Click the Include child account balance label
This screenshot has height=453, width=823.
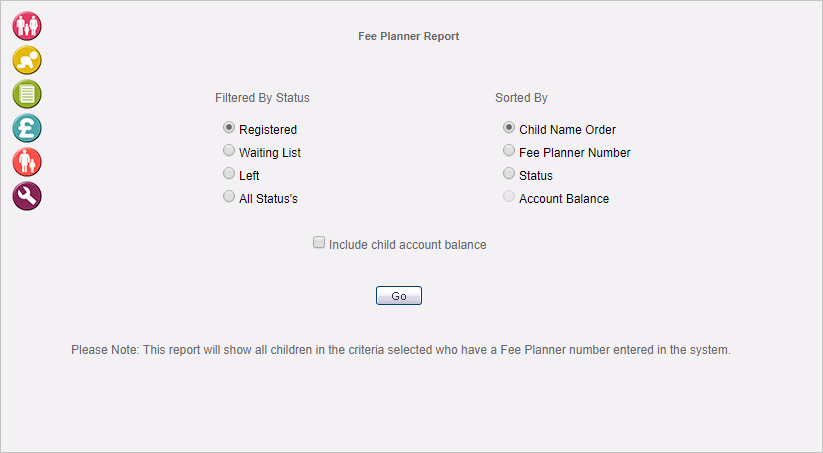407,245
